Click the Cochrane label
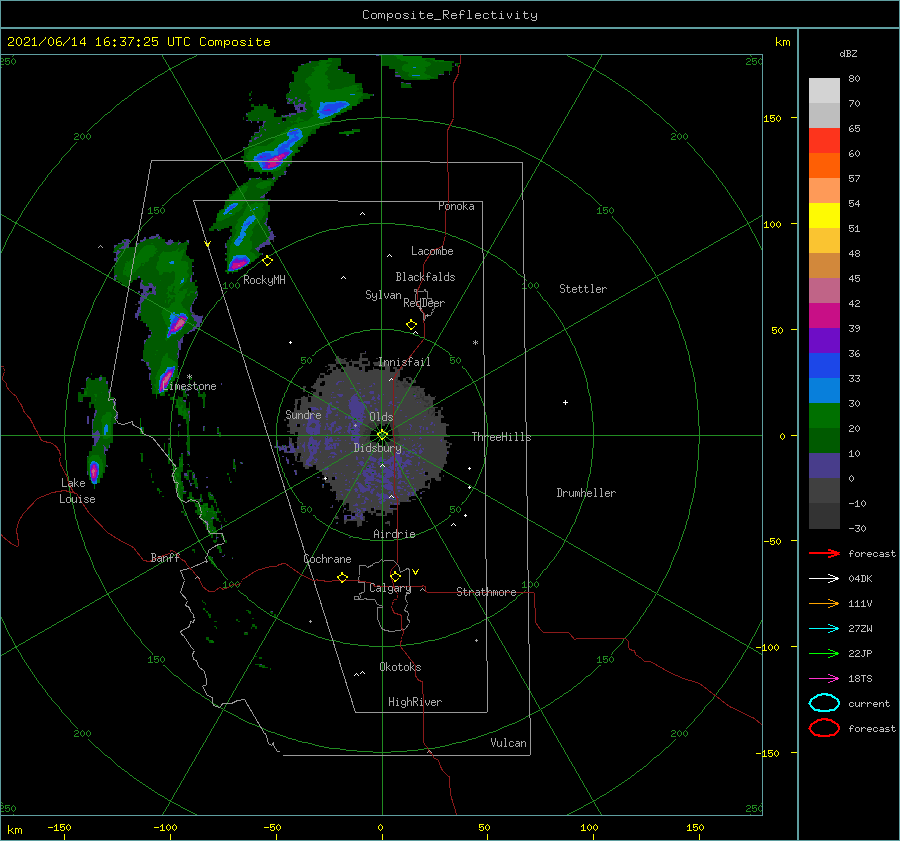The width and height of the screenshot is (900, 841). [x=327, y=559]
